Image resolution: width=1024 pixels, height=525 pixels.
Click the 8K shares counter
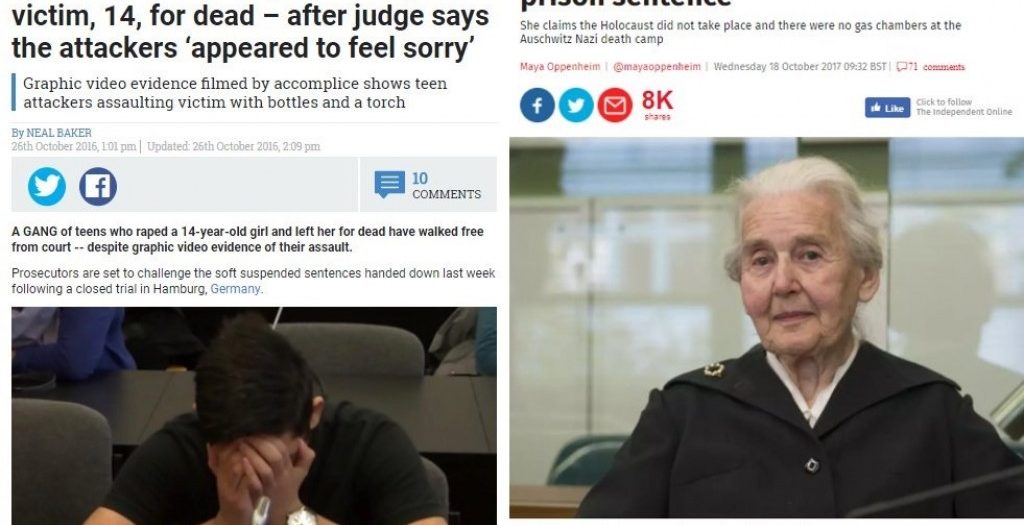click(657, 104)
